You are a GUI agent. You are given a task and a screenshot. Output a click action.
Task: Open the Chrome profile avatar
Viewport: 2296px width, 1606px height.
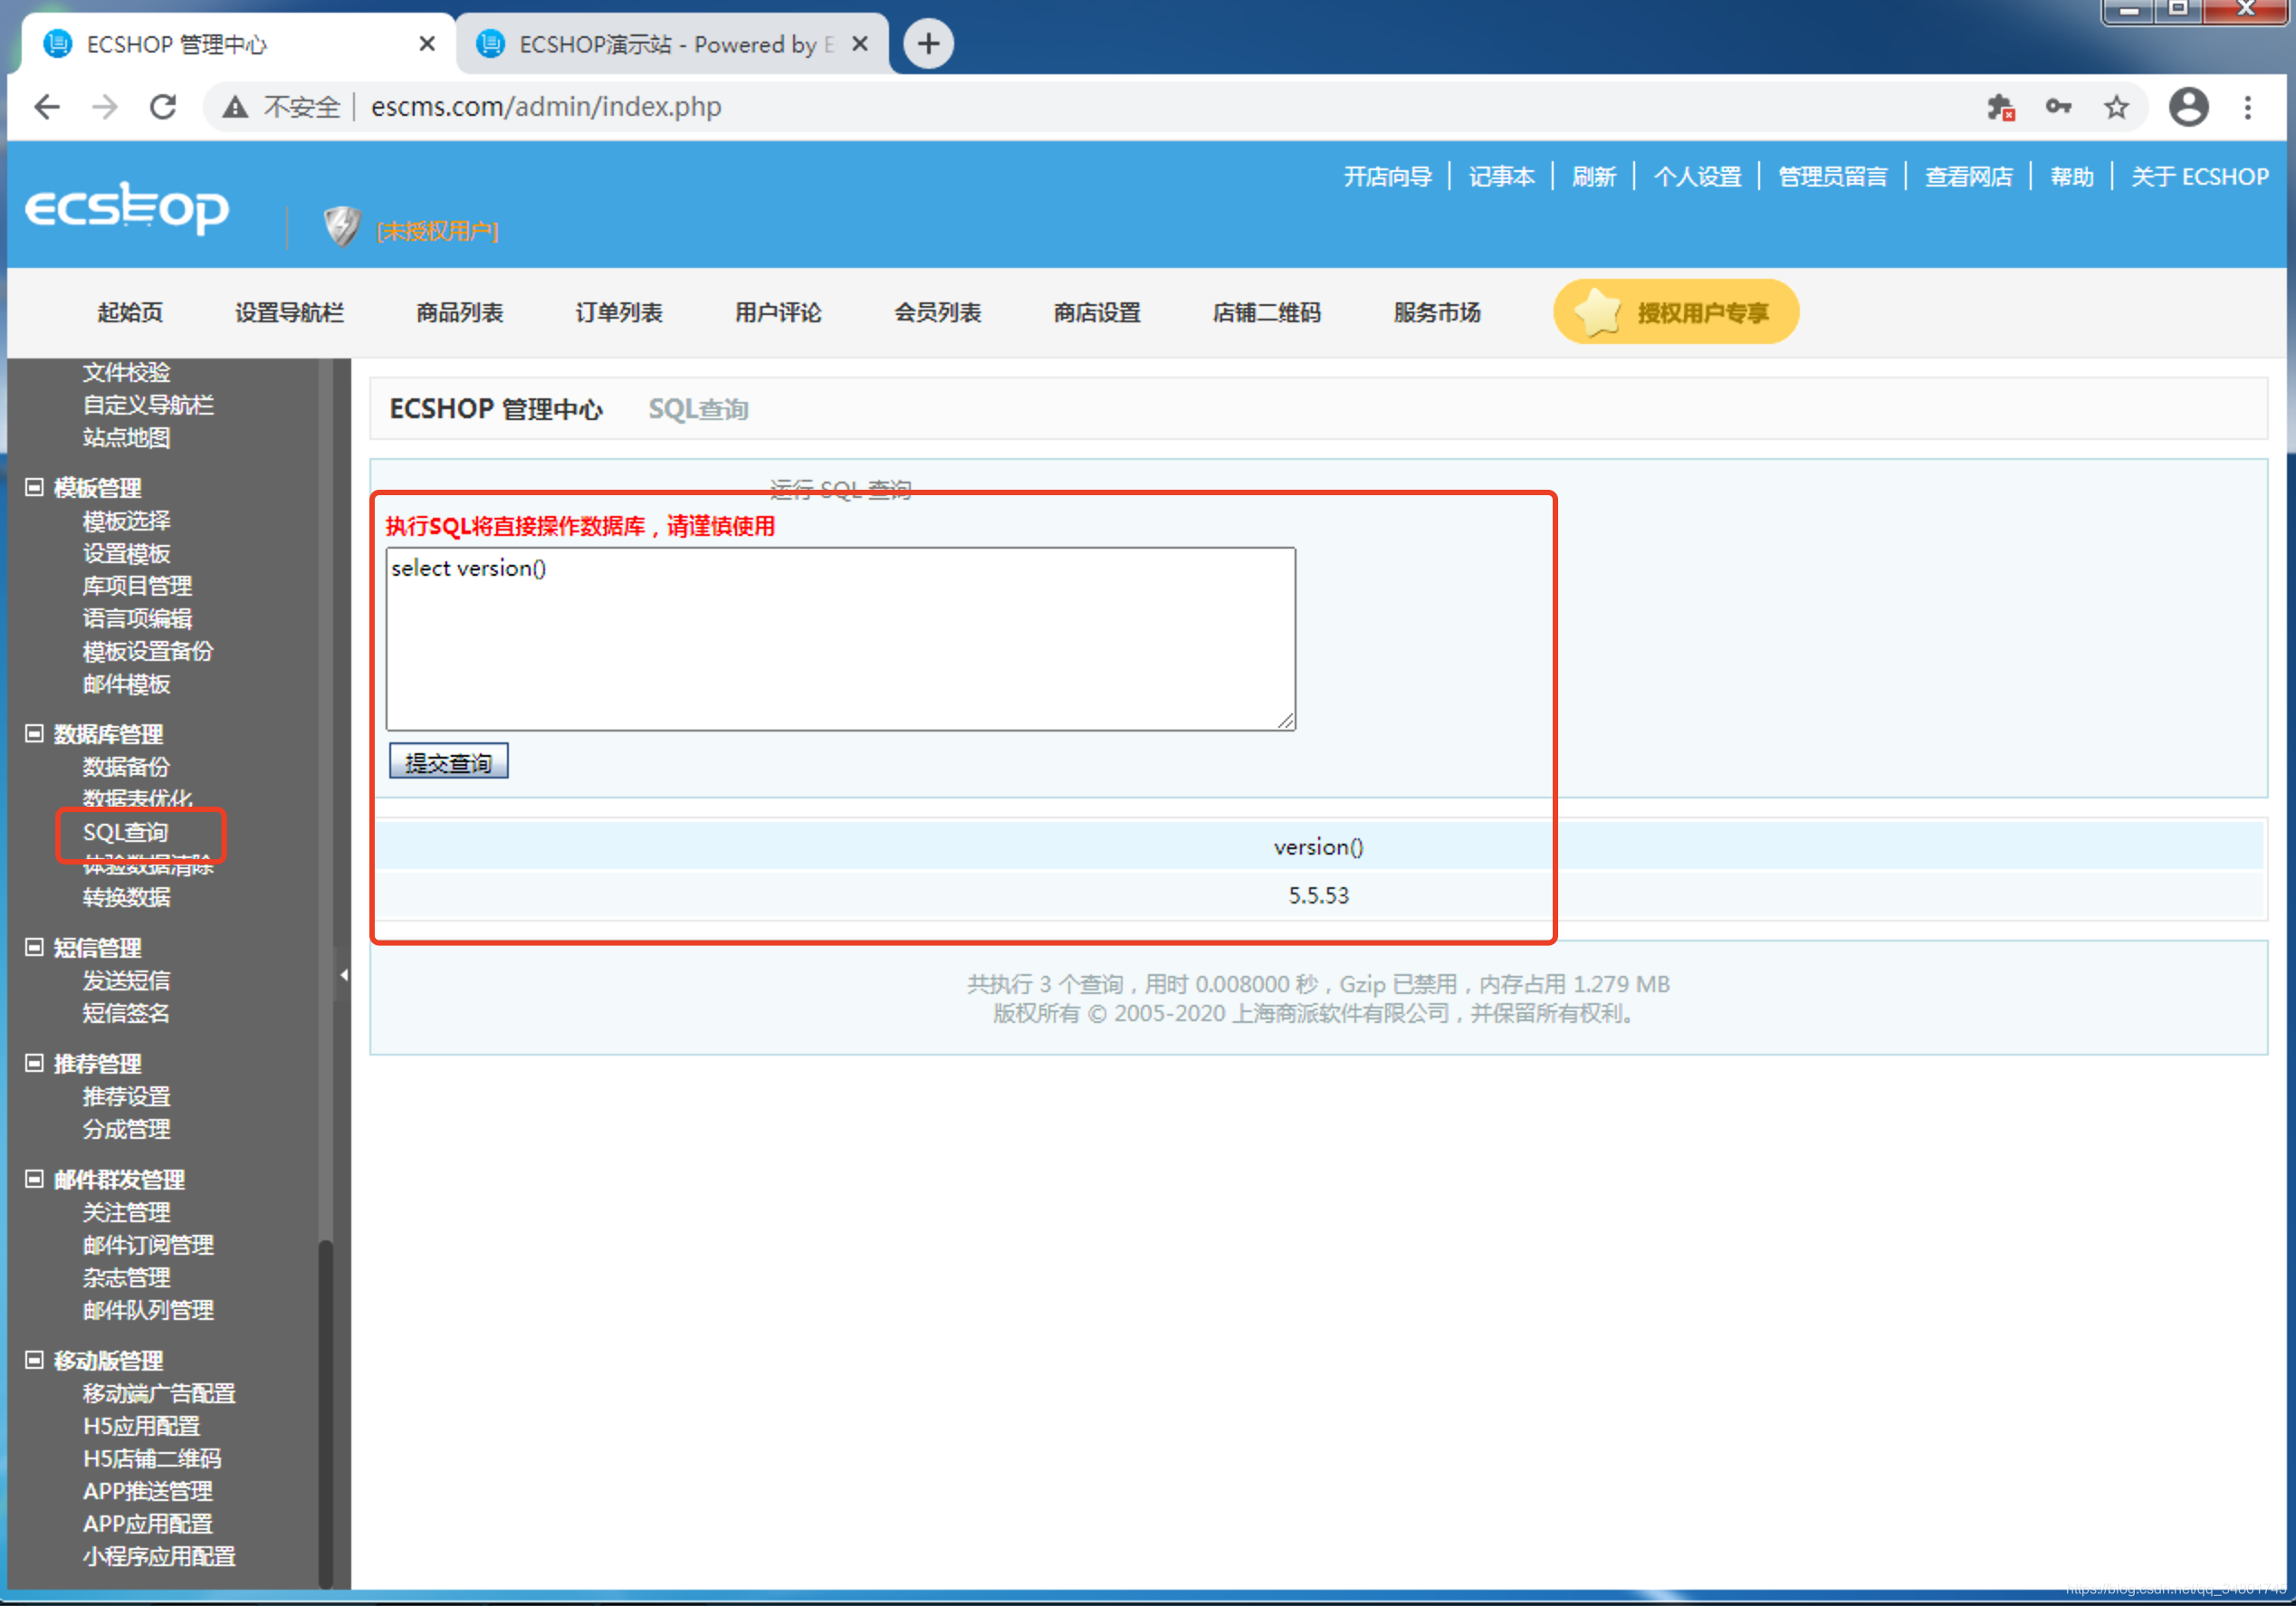(x=2188, y=106)
